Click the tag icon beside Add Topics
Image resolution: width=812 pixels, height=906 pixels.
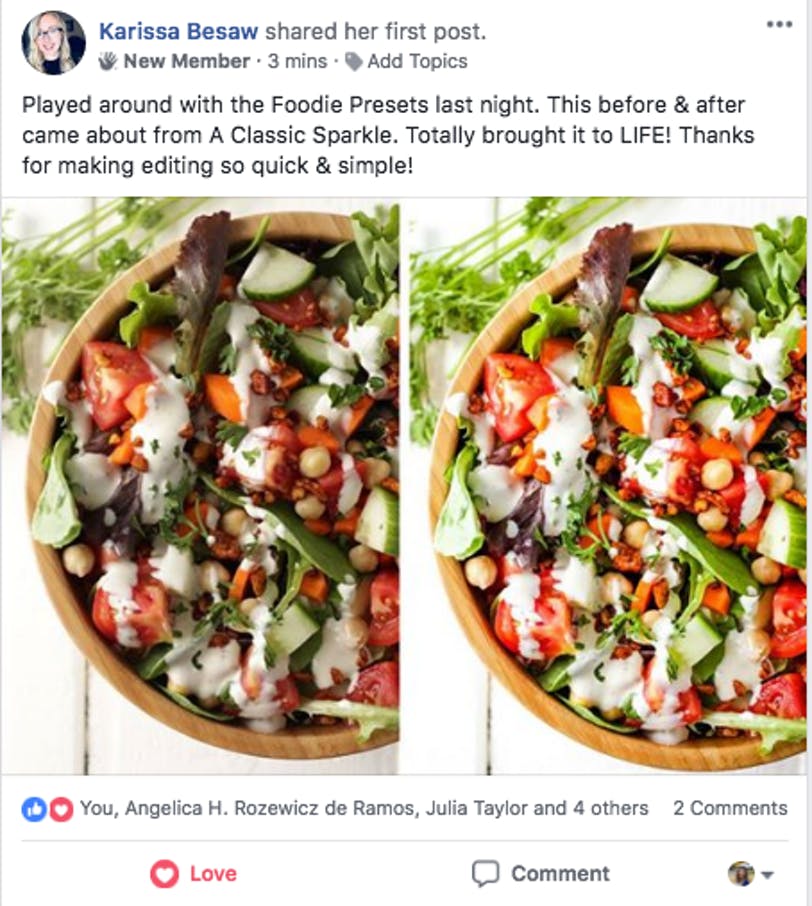pyautogui.click(x=354, y=61)
